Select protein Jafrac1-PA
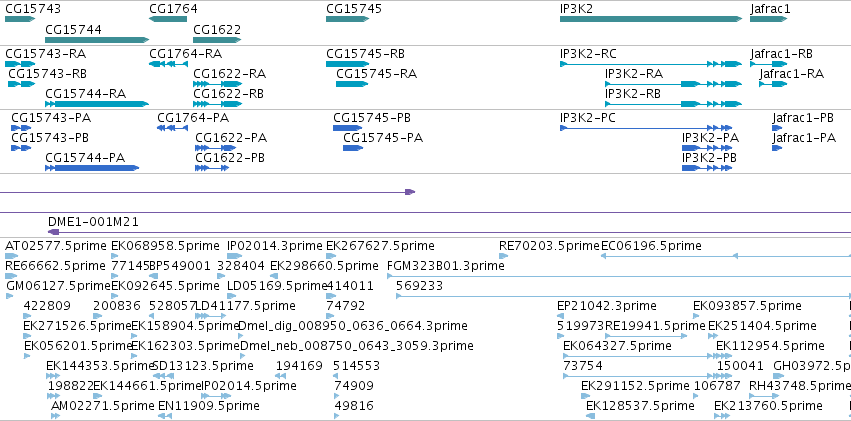Image resolution: width=851 pixels, height=421 pixels. [x=777, y=148]
